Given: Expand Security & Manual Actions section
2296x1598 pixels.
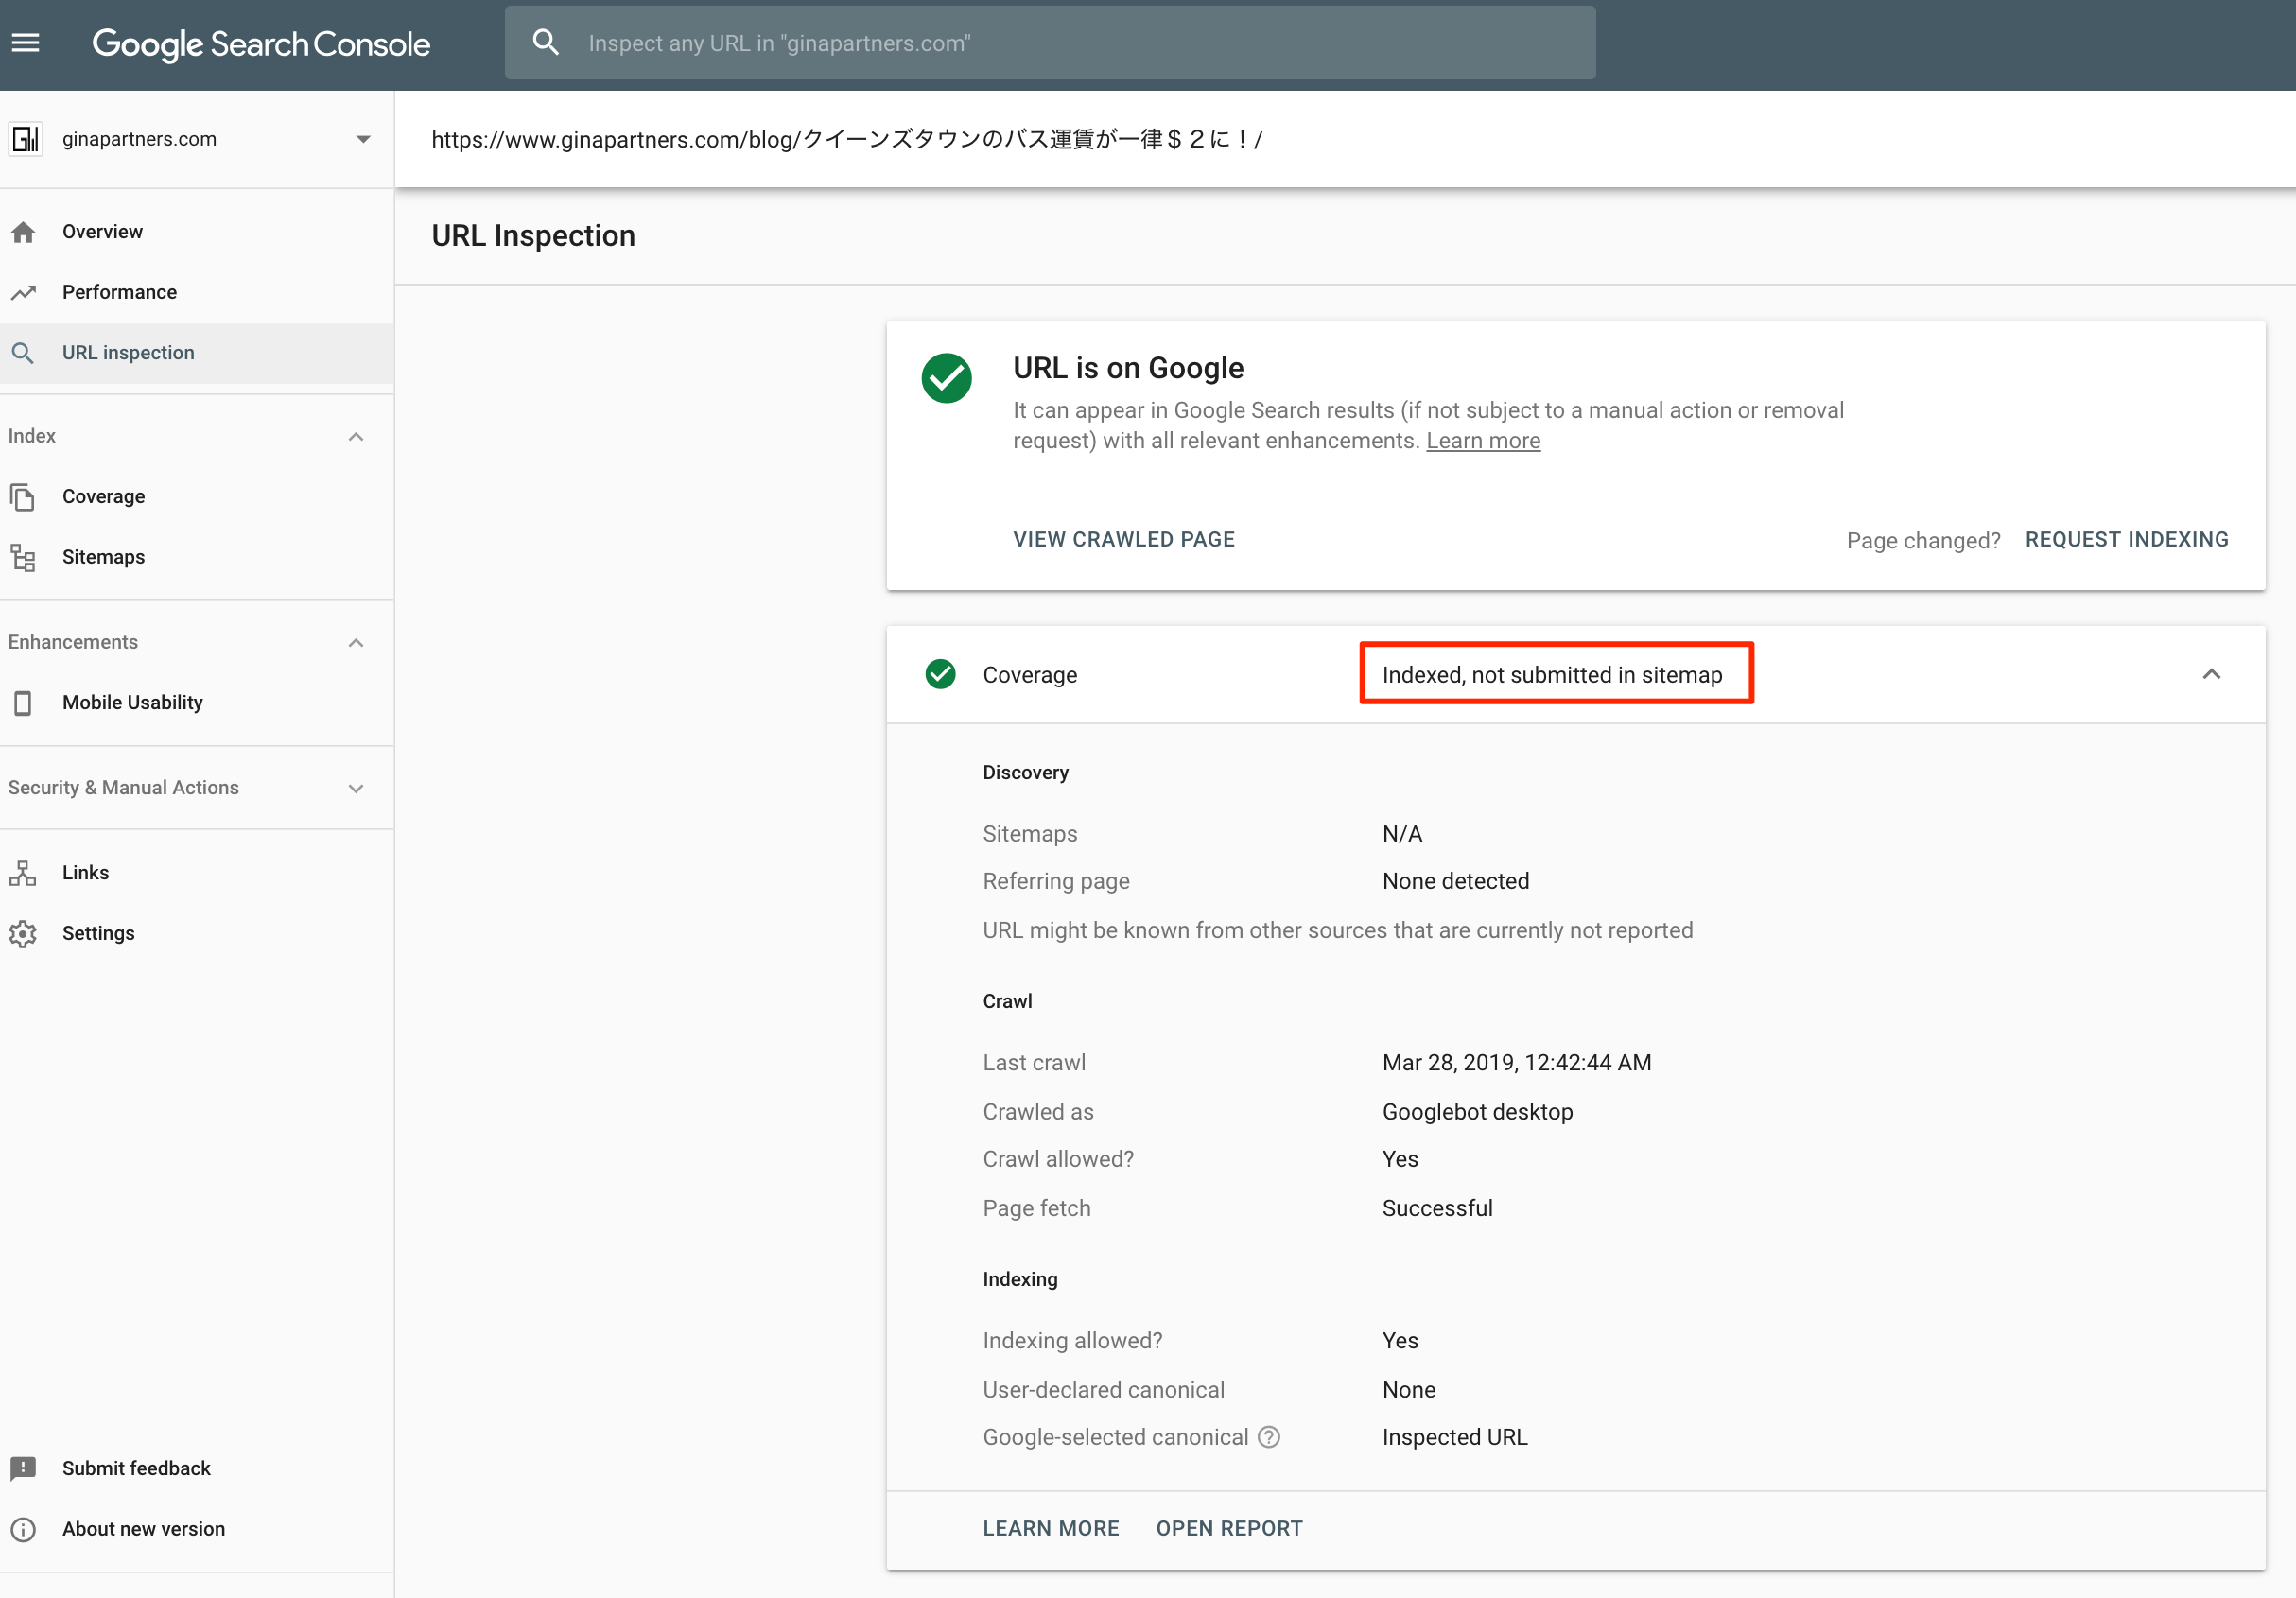Looking at the screenshot, I should [x=356, y=788].
